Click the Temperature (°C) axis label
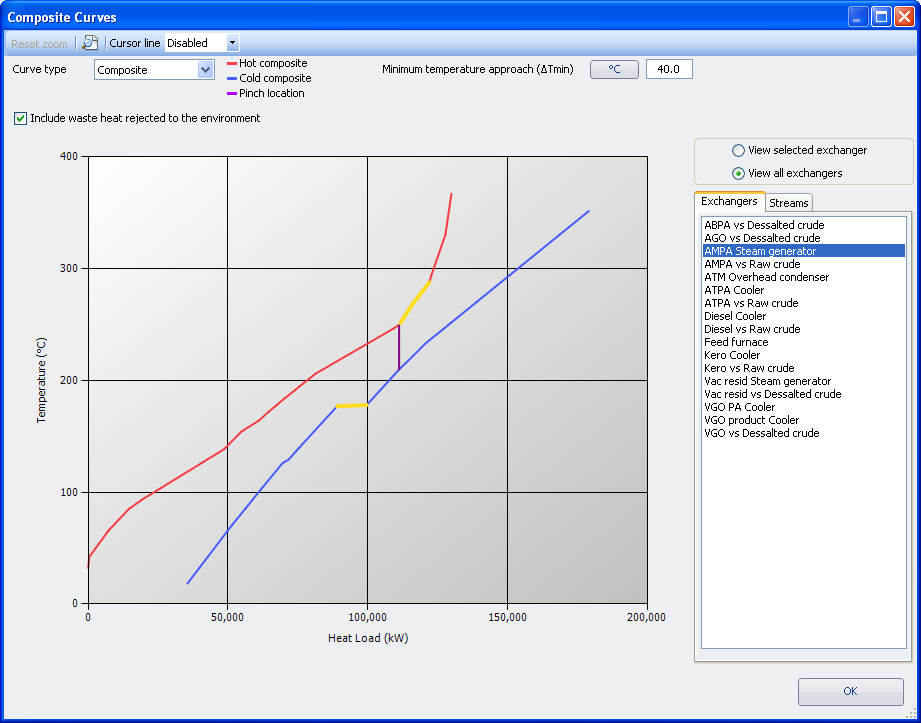921x723 pixels. pyautogui.click(x=41, y=380)
